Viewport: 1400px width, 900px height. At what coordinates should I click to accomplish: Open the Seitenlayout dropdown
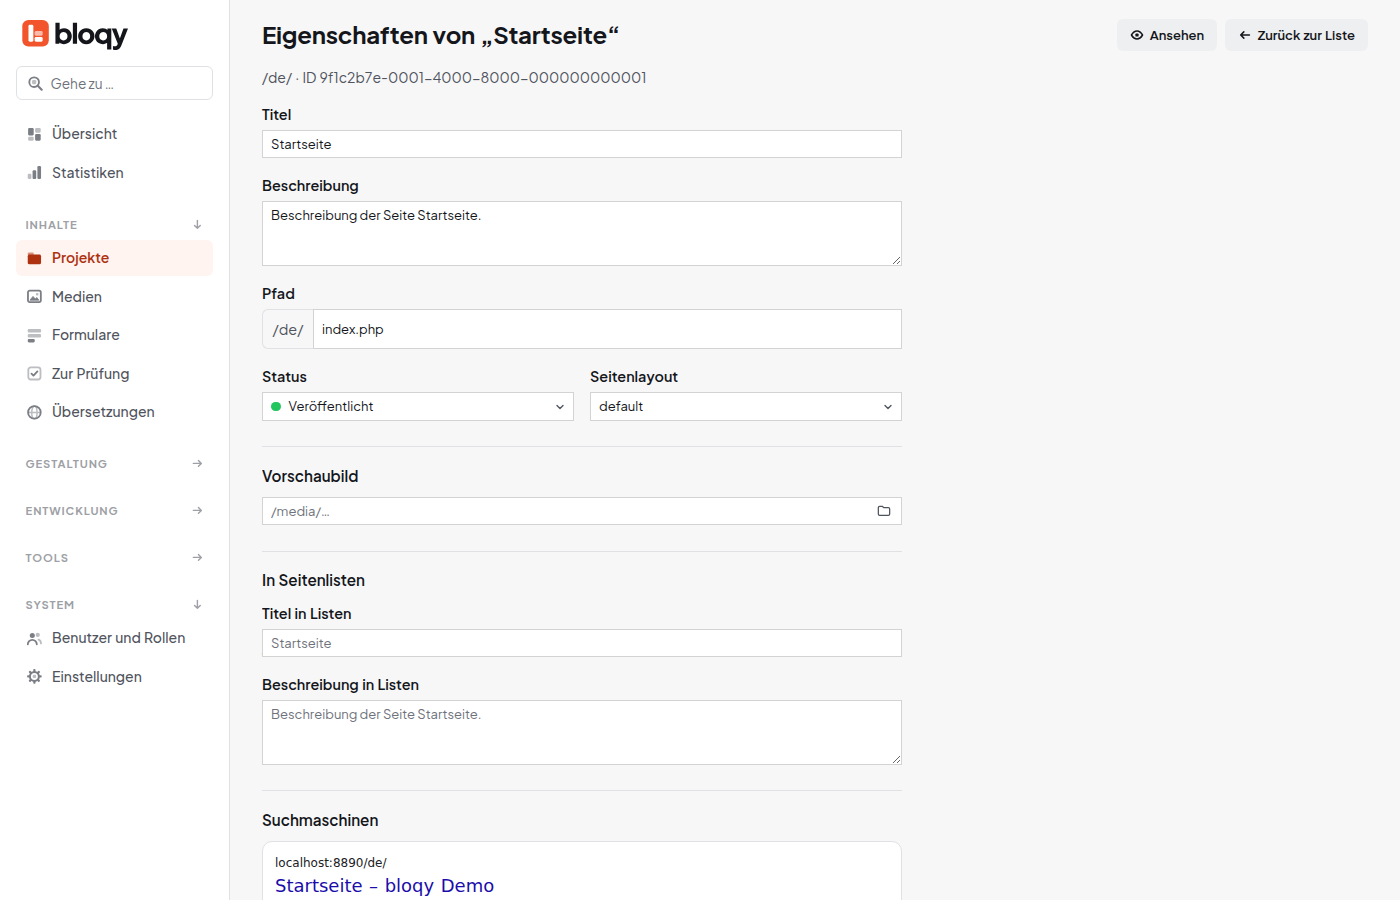[x=746, y=407]
